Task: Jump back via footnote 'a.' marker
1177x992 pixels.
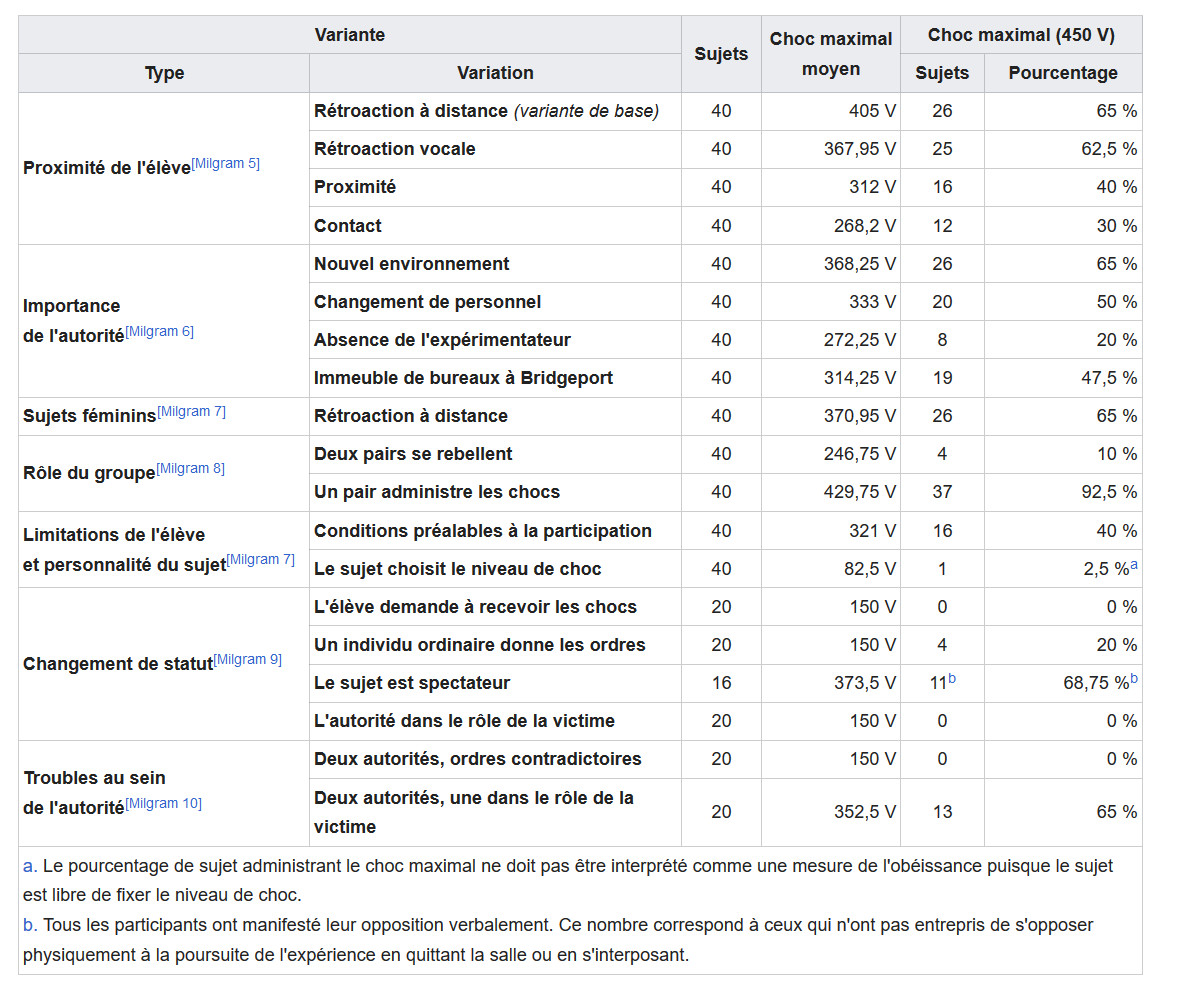Action: pyautogui.click(x=29, y=866)
